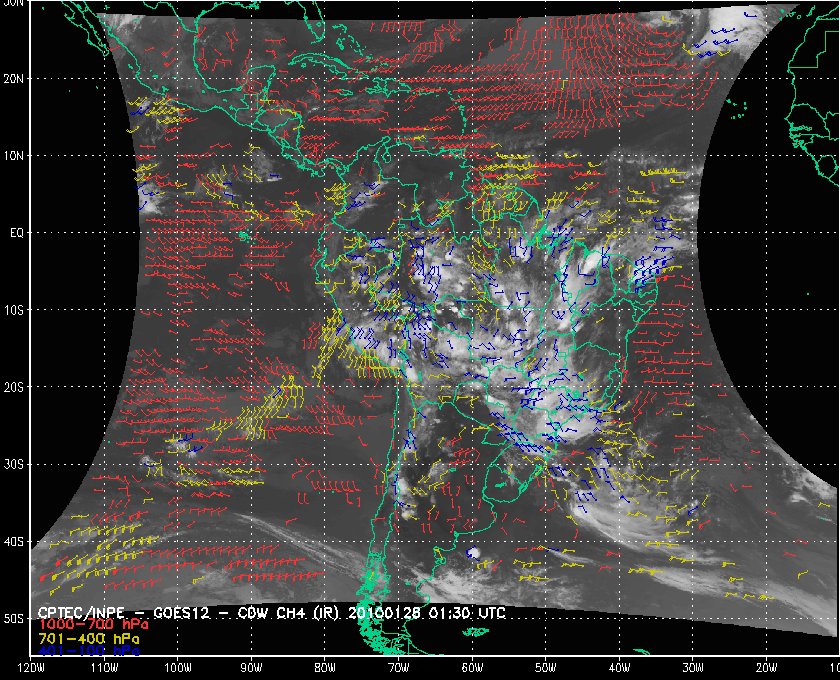Click the 120W longitude label
Image resolution: width=840 pixels, height=680 pixels.
pos(31,668)
